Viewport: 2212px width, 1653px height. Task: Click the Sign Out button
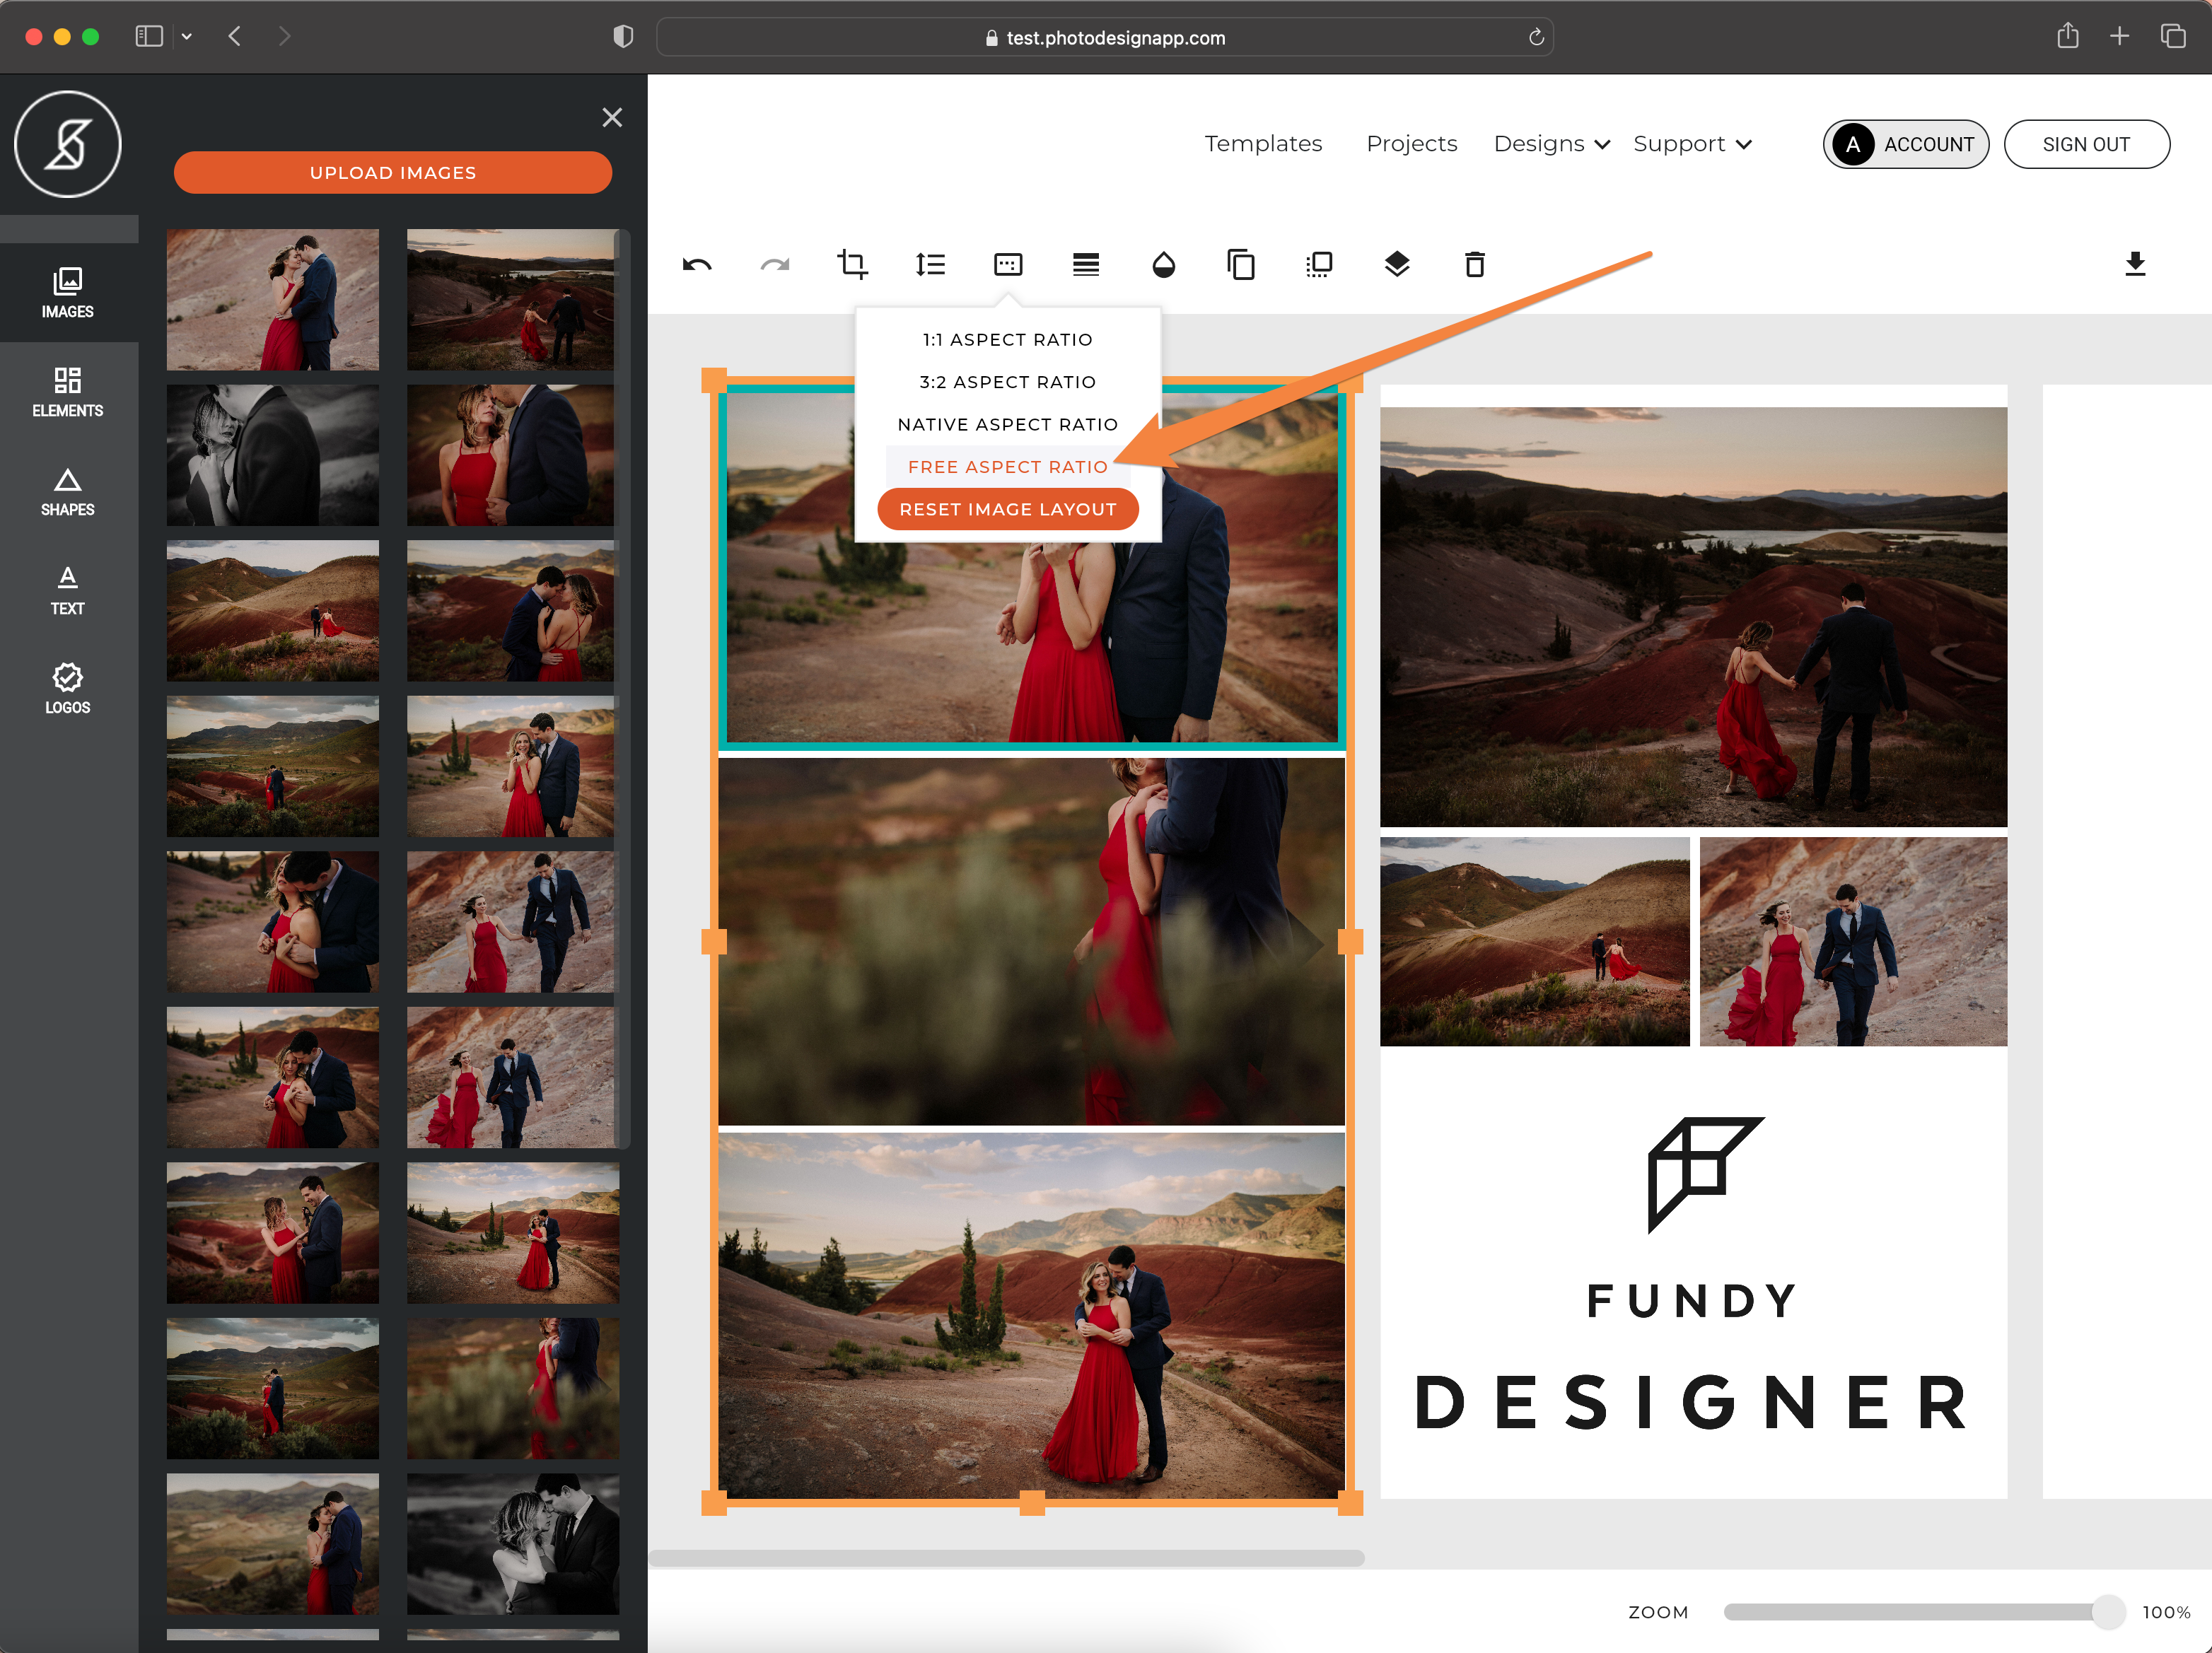tap(2086, 145)
